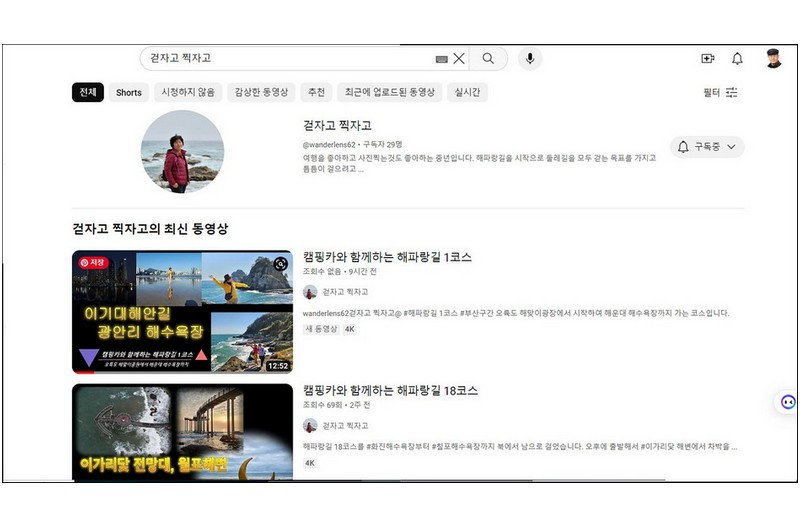This screenshot has width=800, height=527.
Task: Click the @wanderlens62 channel handle
Action: pos(329,144)
